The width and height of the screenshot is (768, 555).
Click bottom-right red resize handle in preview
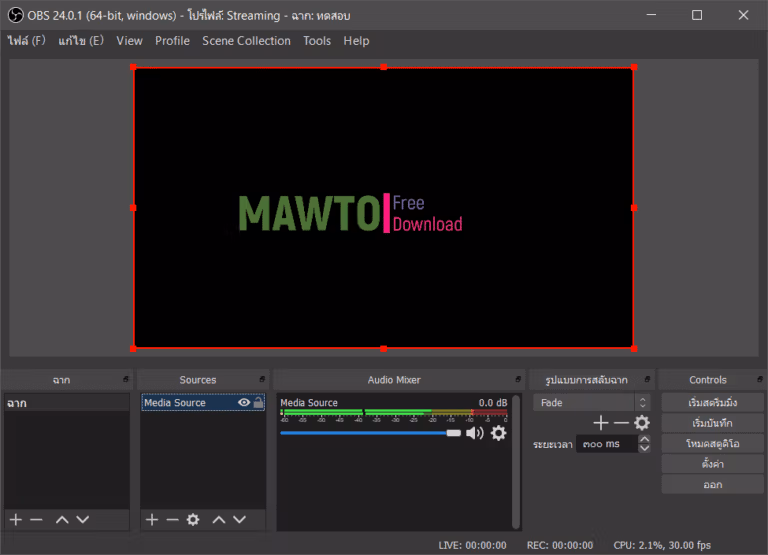point(634,348)
